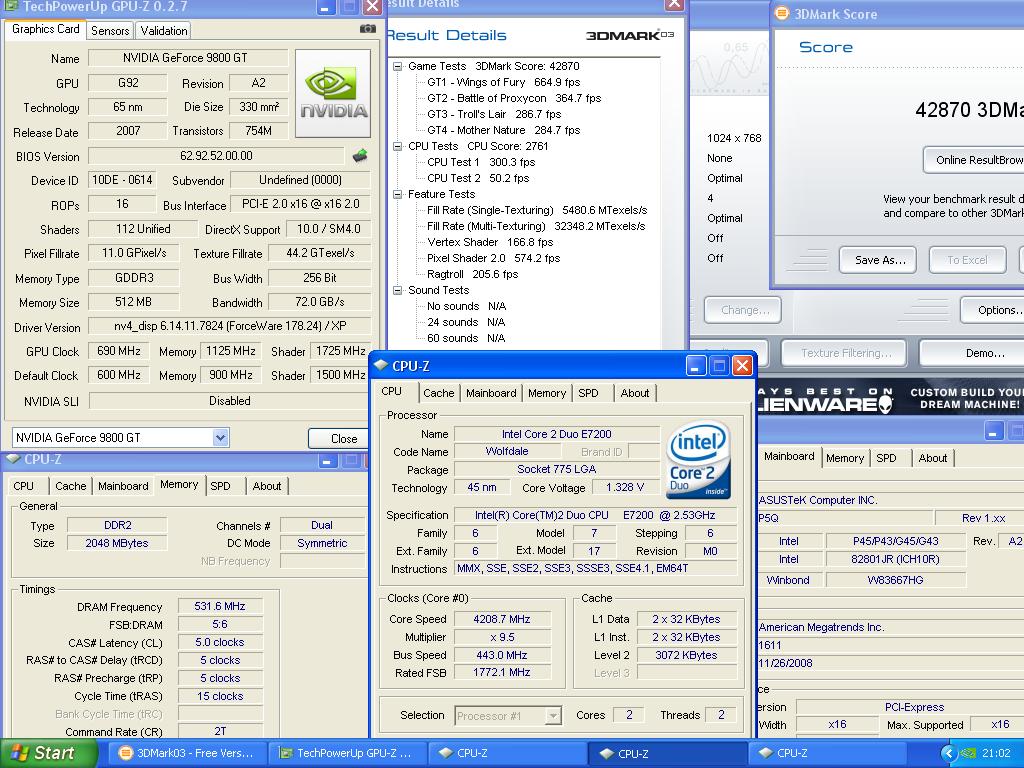Click the Windows Start button

tap(47, 753)
